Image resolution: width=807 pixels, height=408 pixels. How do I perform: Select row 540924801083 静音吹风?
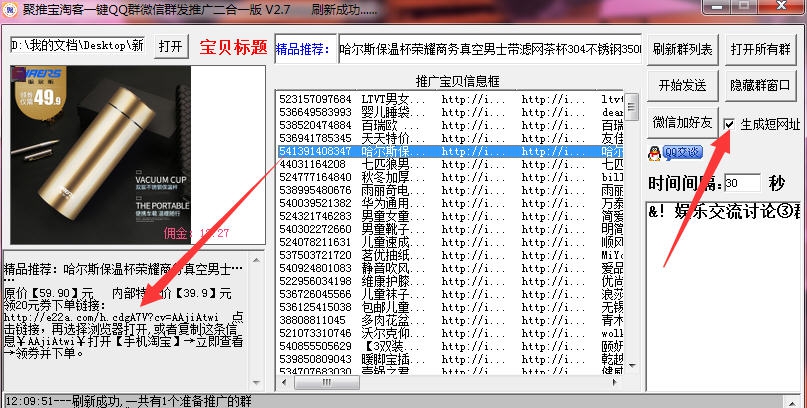pos(450,268)
